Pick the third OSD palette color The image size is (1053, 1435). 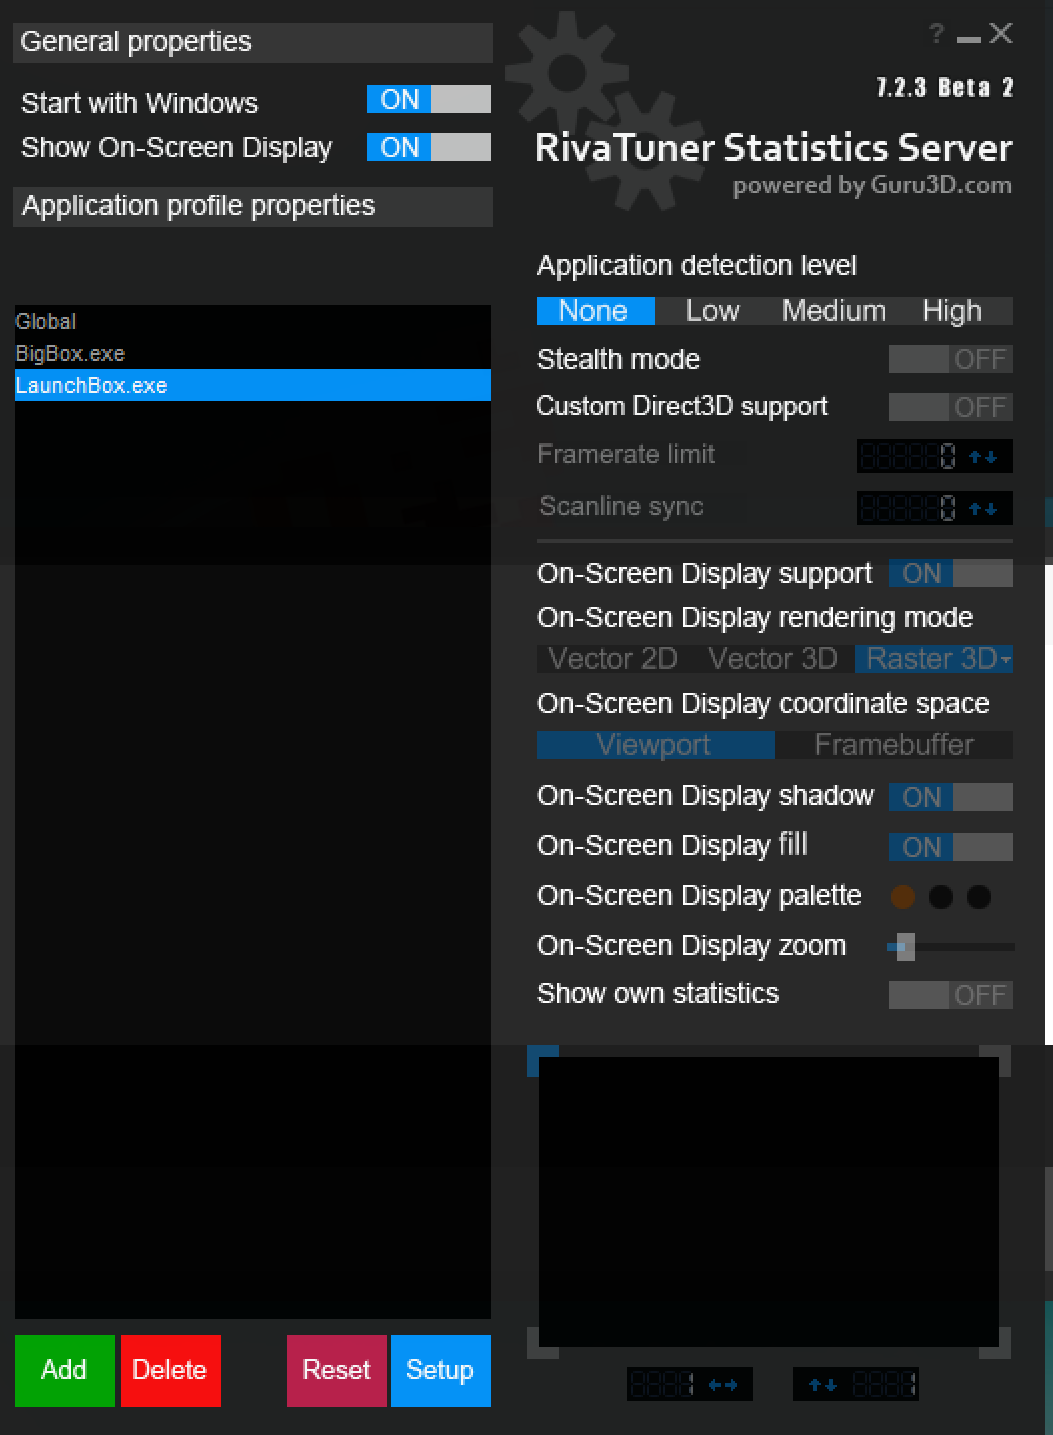click(x=979, y=897)
